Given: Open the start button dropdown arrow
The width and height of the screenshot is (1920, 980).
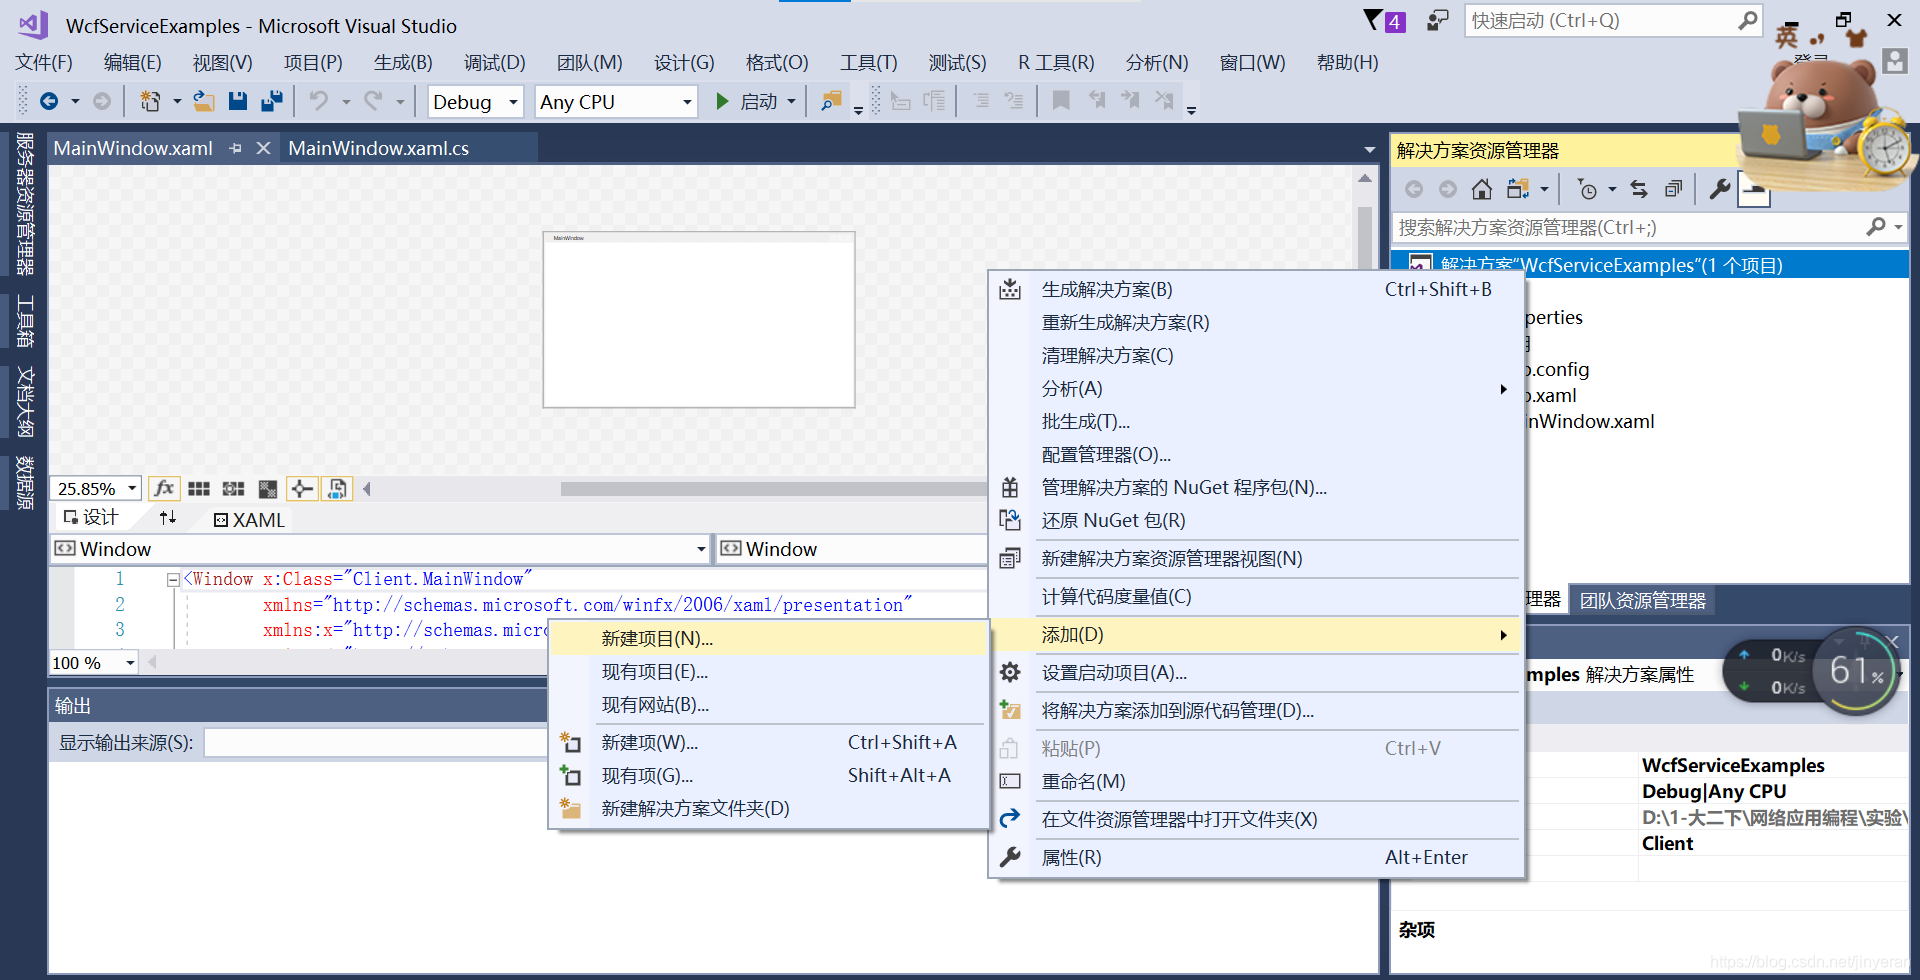Looking at the screenshot, I should pyautogui.click(x=791, y=101).
